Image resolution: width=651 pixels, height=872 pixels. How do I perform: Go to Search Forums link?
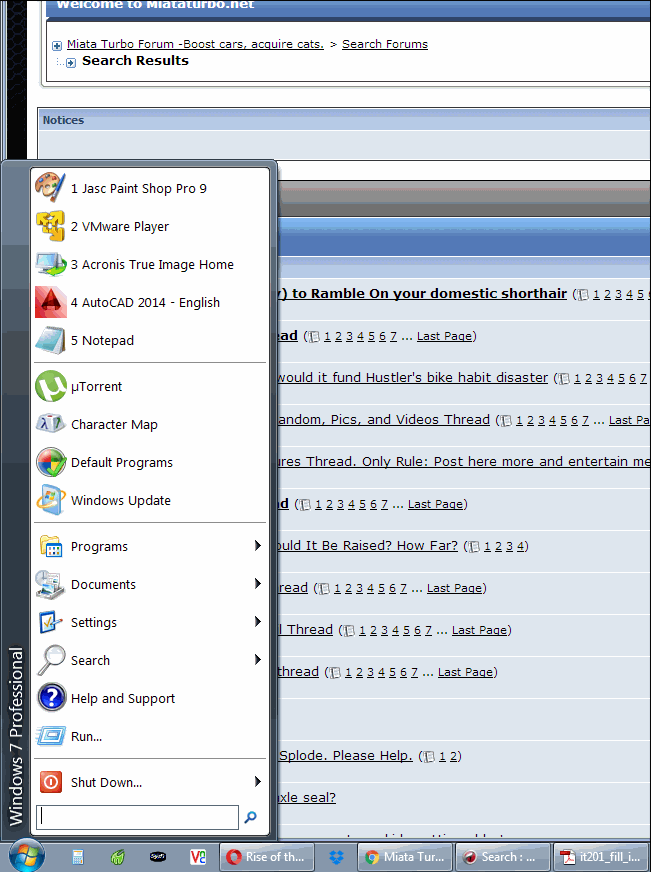coord(385,44)
